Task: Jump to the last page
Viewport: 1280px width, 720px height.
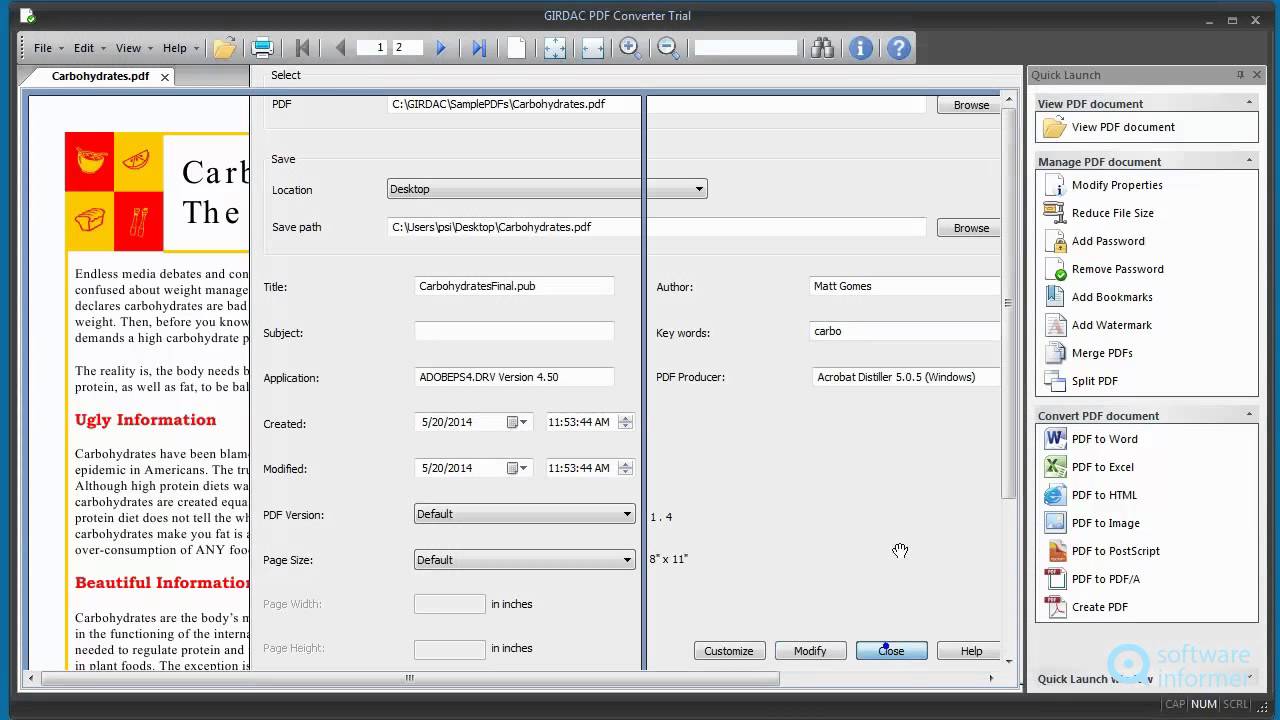Action: pos(479,47)
